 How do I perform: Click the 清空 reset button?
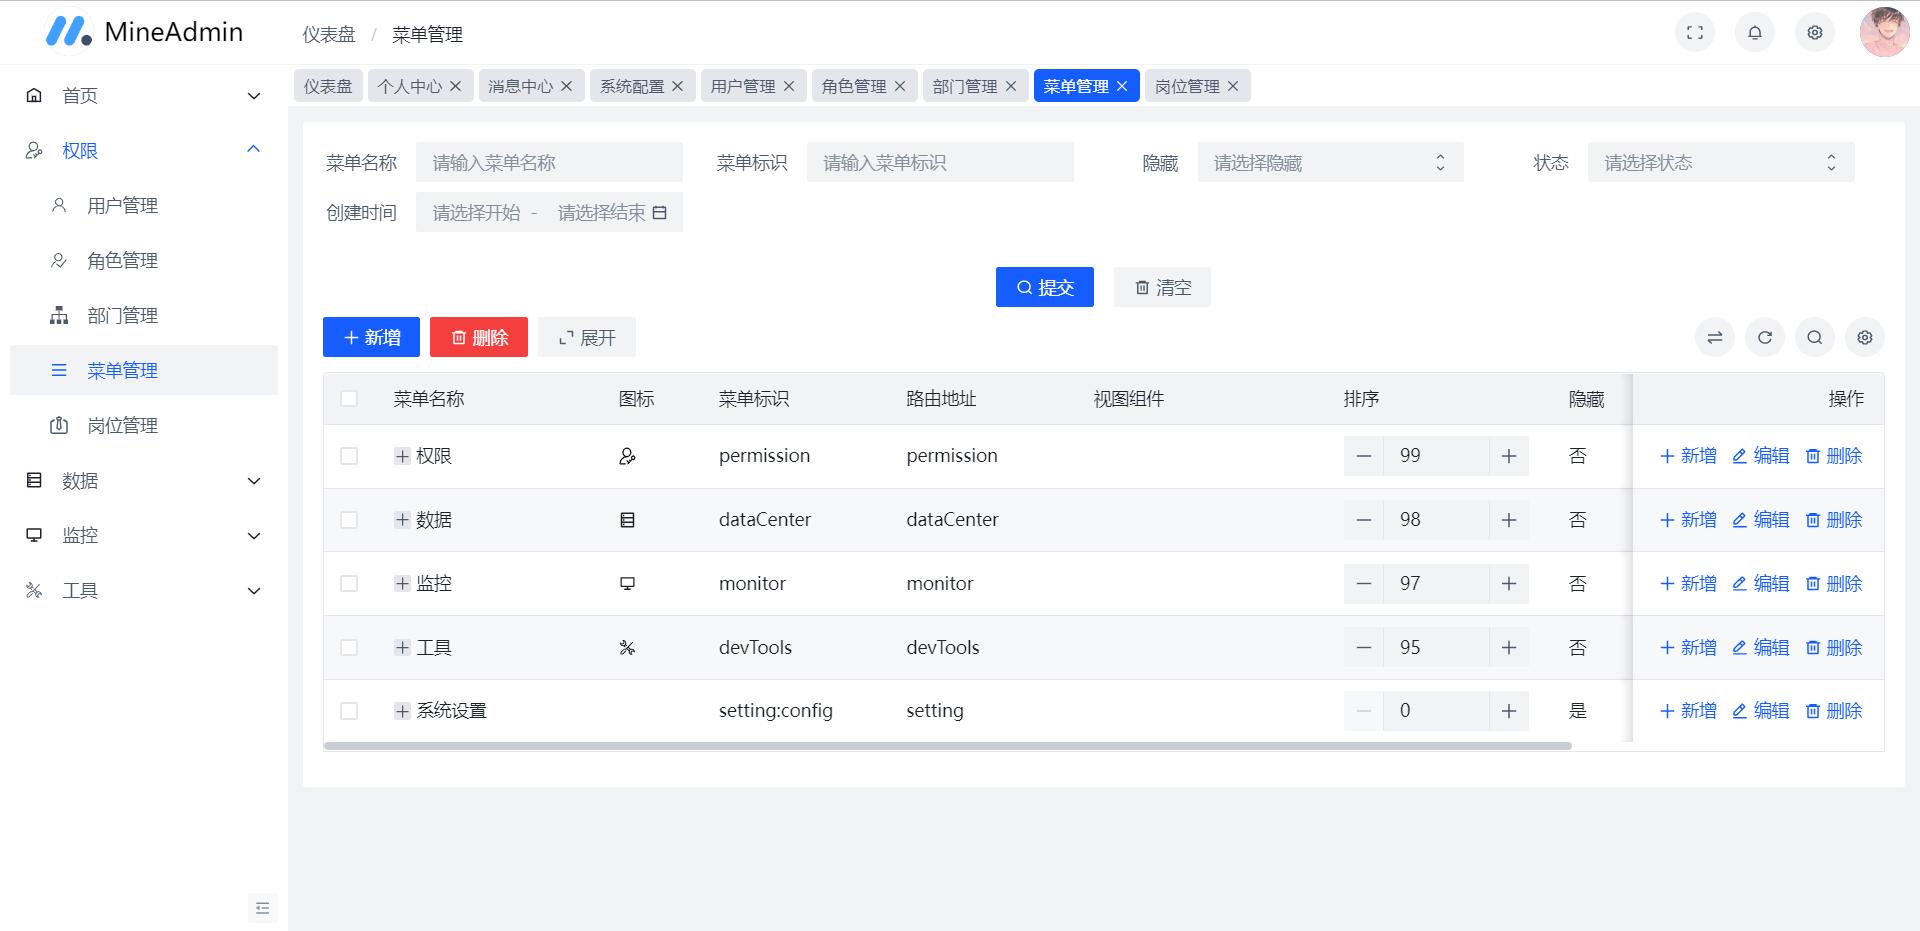click(x=1162, y=287)
